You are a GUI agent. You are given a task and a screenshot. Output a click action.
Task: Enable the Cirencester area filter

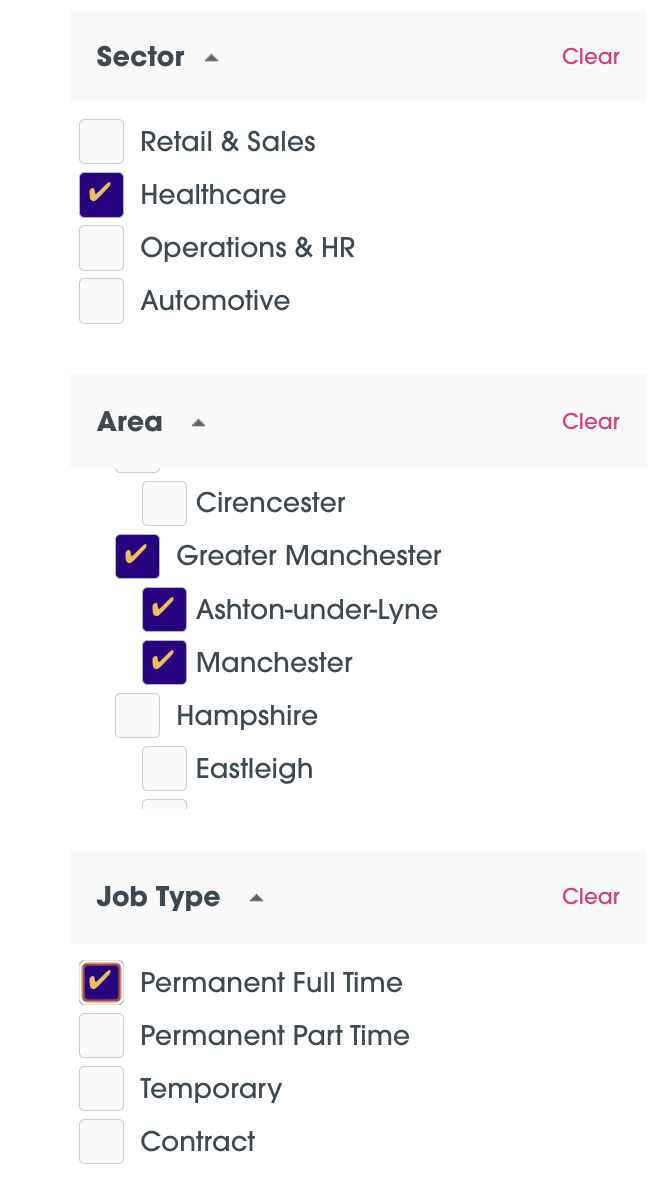click(164, 503)
